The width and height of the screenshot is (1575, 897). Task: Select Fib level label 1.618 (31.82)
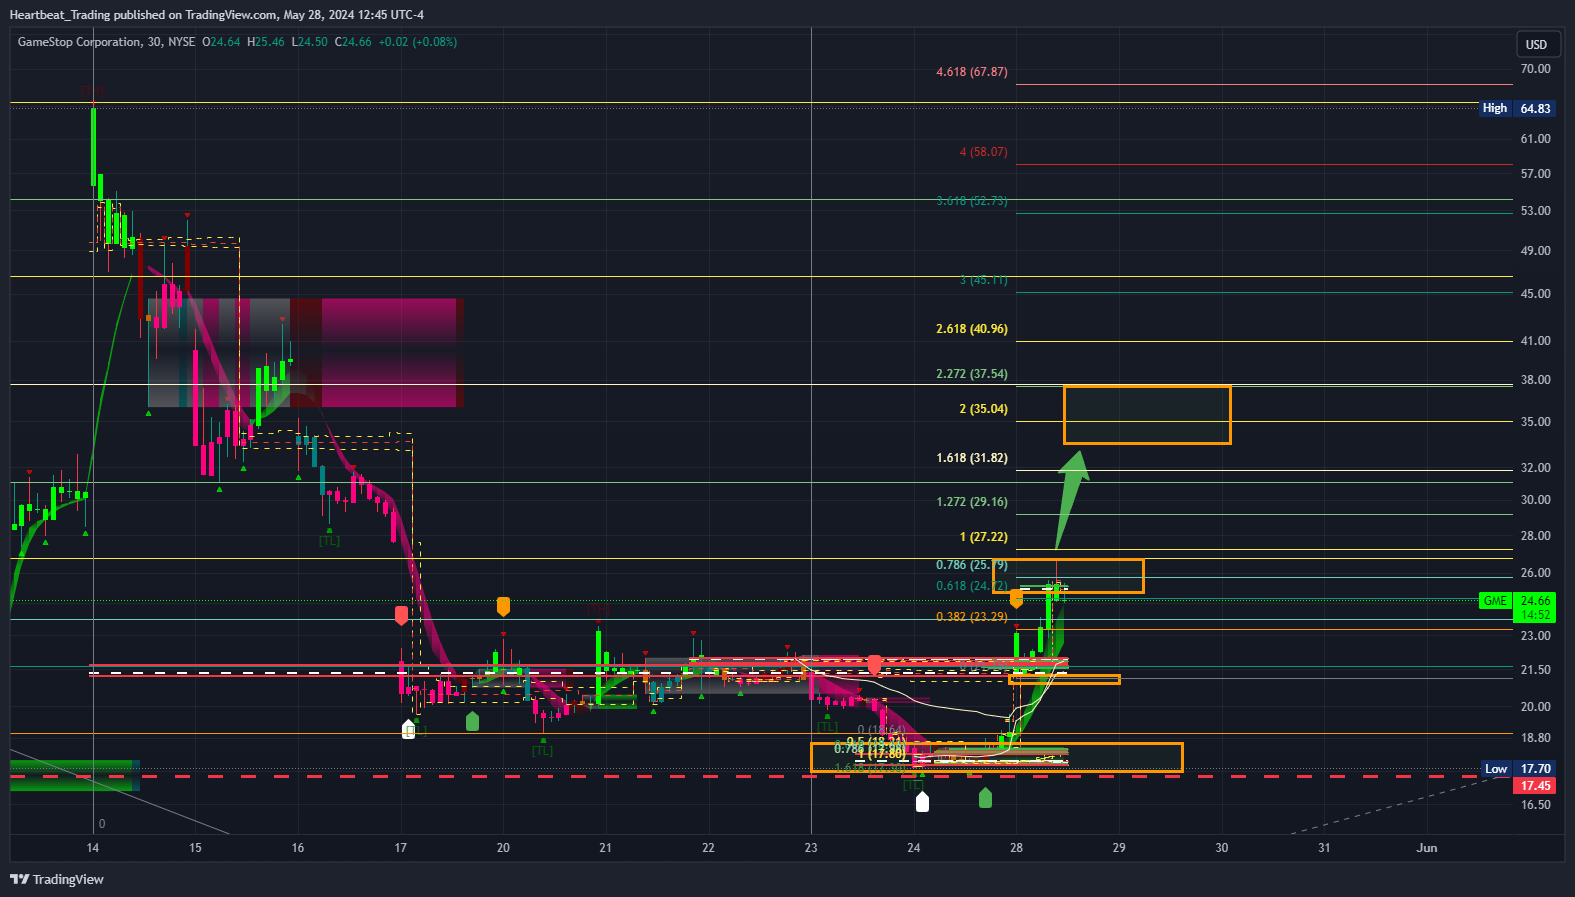tap(972, 458)
